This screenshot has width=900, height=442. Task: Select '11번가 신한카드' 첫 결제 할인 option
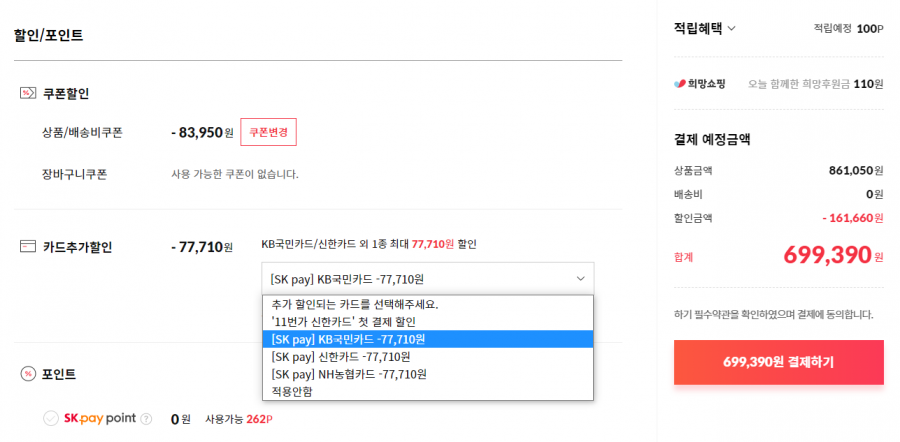pos(428,321)
